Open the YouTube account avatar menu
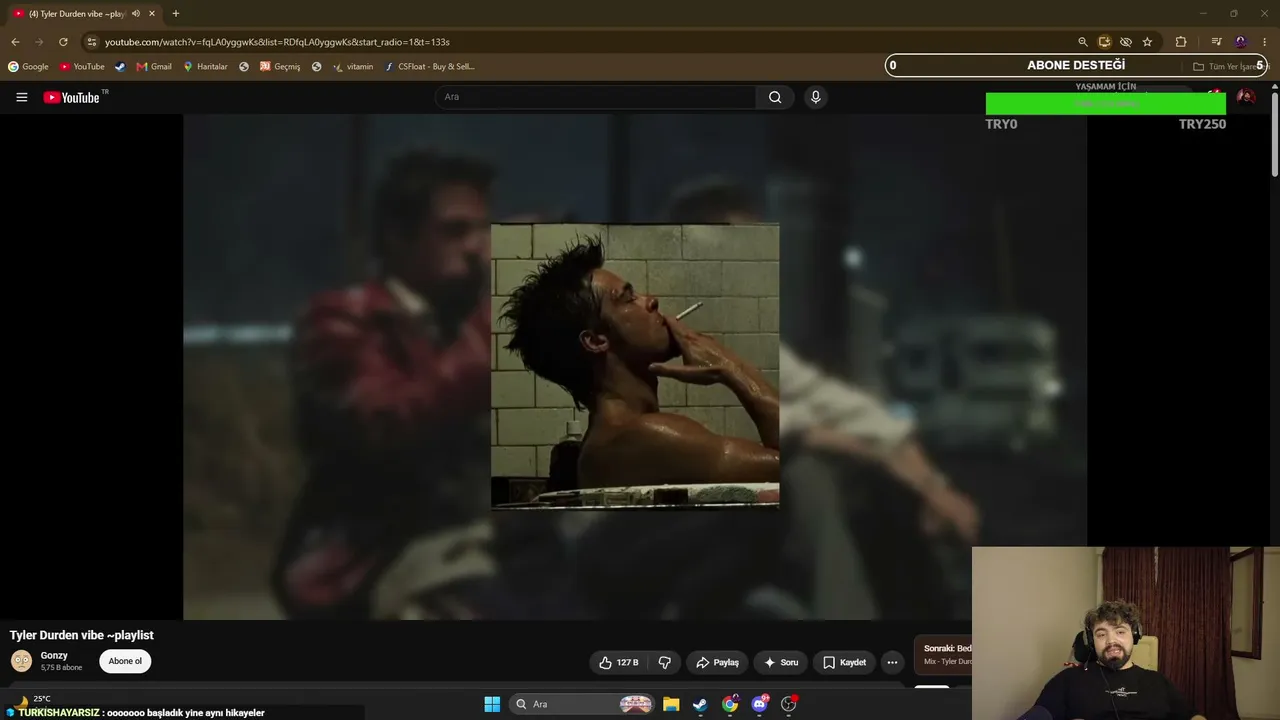This screenshot has width=1280, height=720. 1246,97
